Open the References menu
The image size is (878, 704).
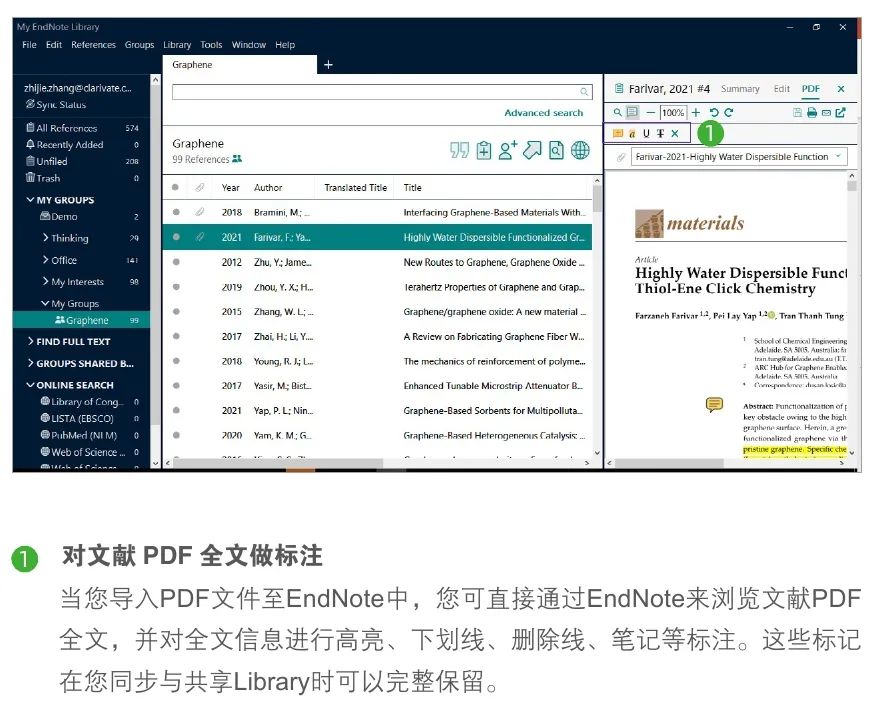(x=93, y=45)
